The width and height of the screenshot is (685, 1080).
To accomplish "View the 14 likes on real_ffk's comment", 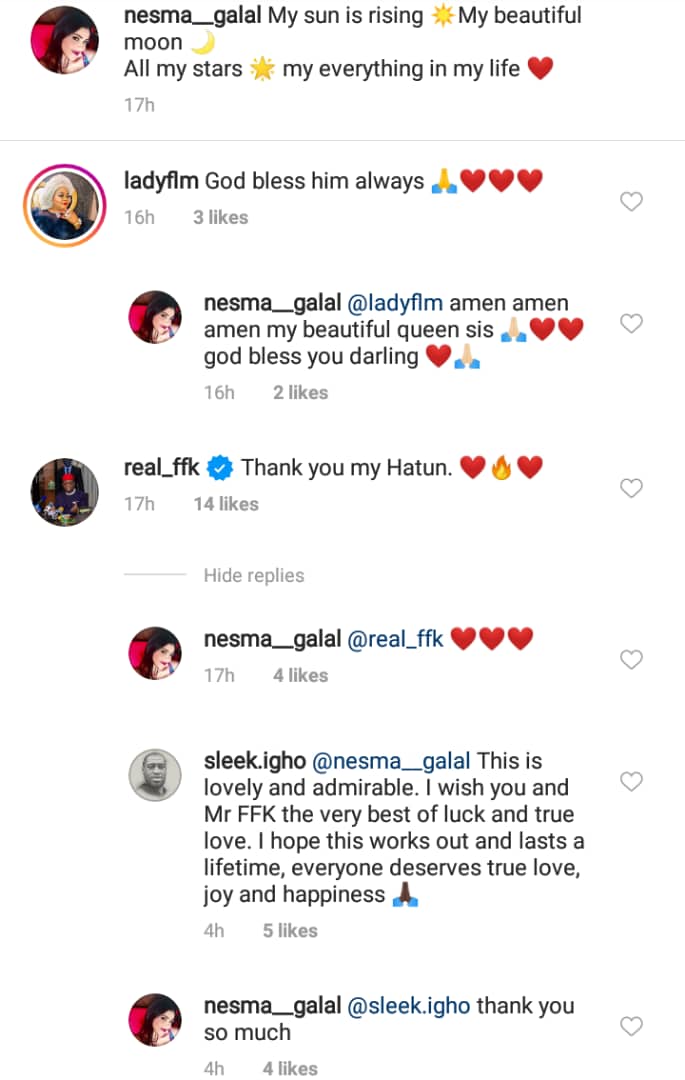I will point(226,504).
